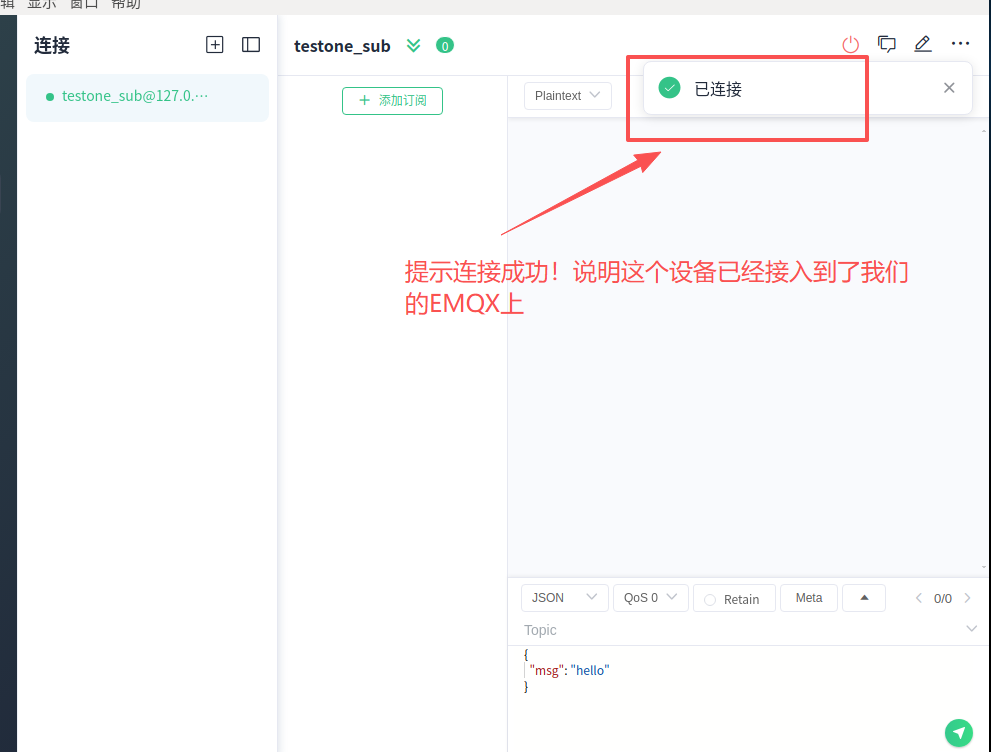This screenshot has height=752, width=991.
Task: Click the new connection plus icon
Action: pyautogui.click(x=214, y=45)
